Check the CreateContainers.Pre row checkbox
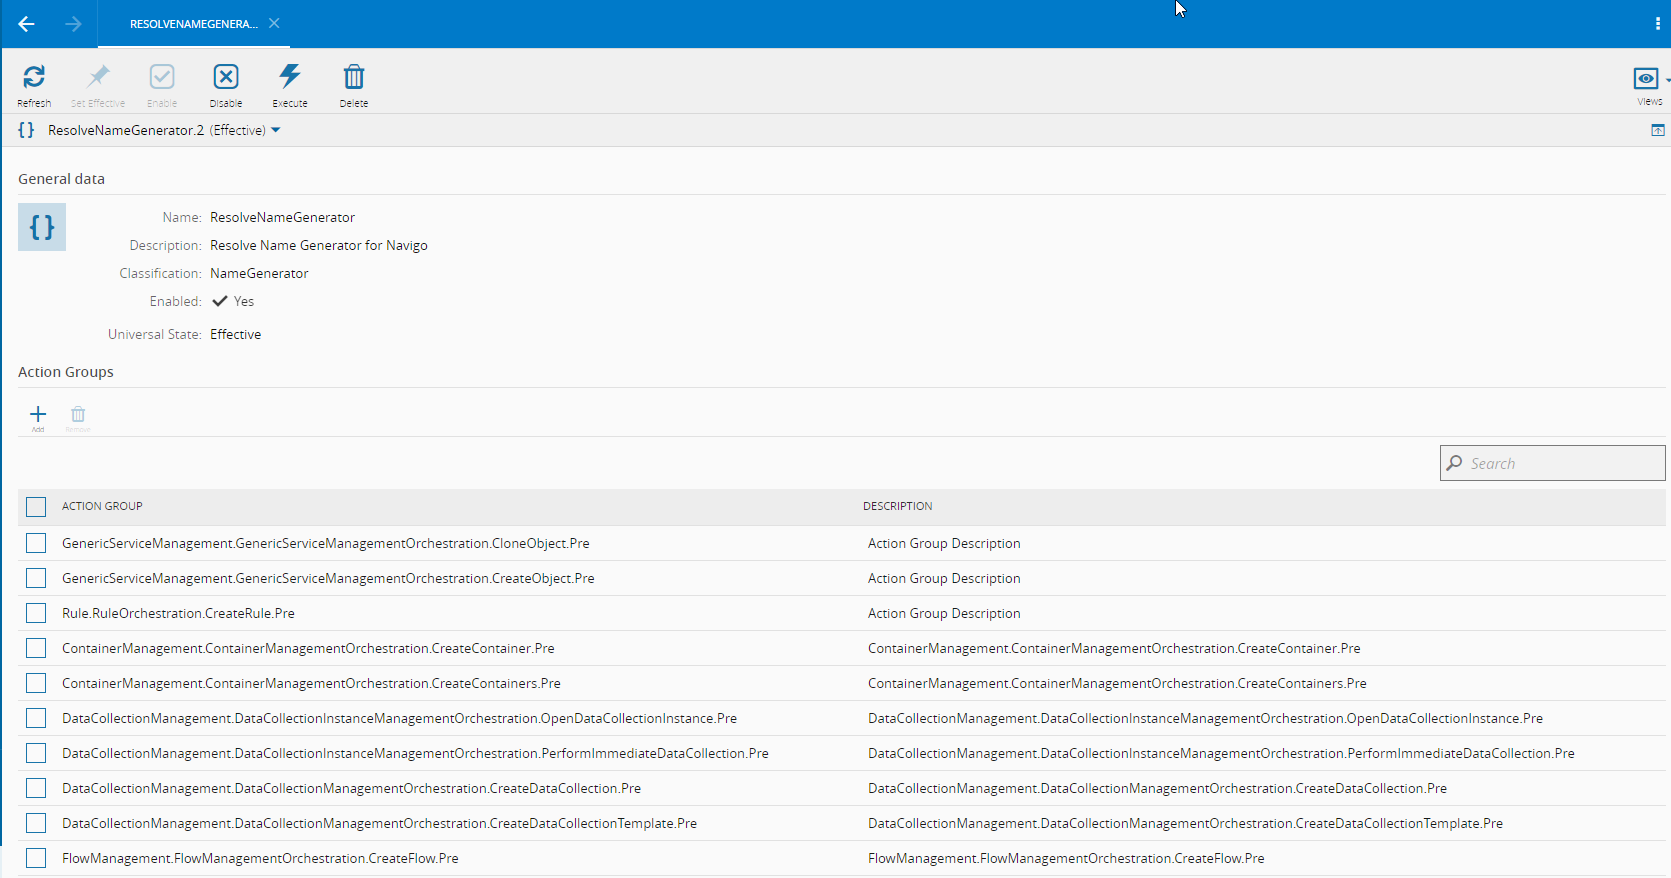 coord(36,683)
